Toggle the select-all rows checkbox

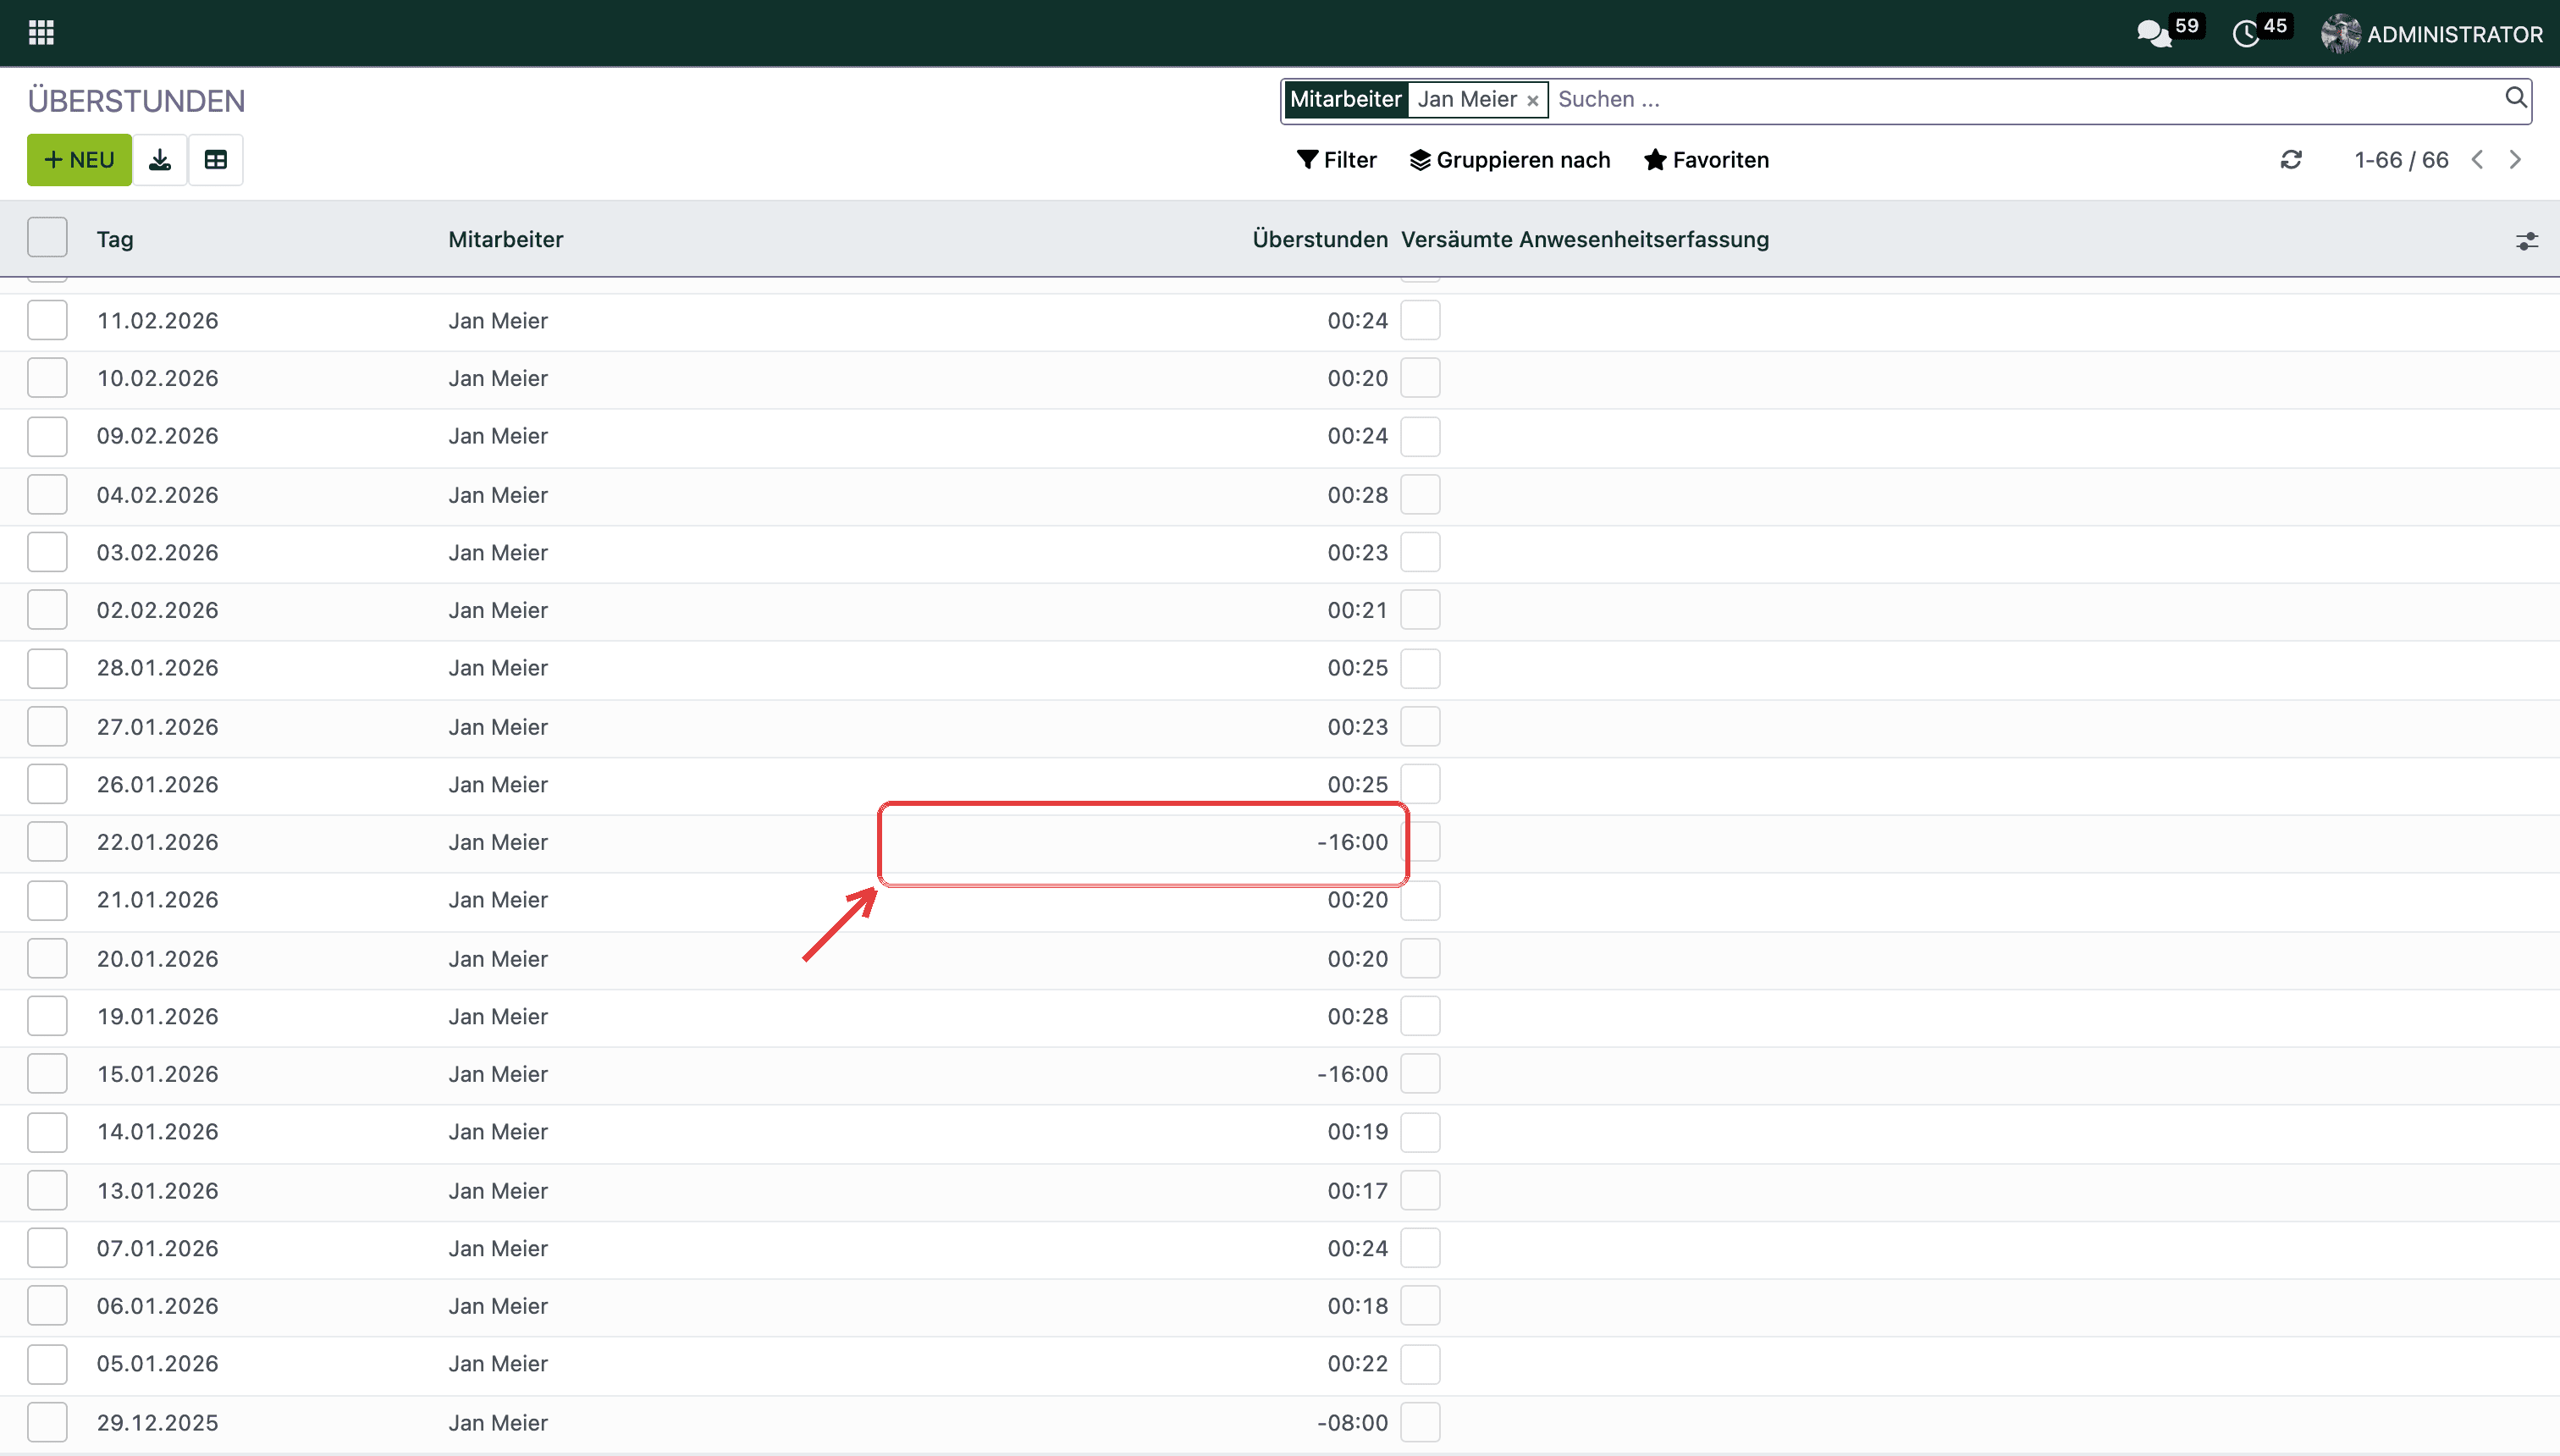pyautogui.click(x=47, y=238)
